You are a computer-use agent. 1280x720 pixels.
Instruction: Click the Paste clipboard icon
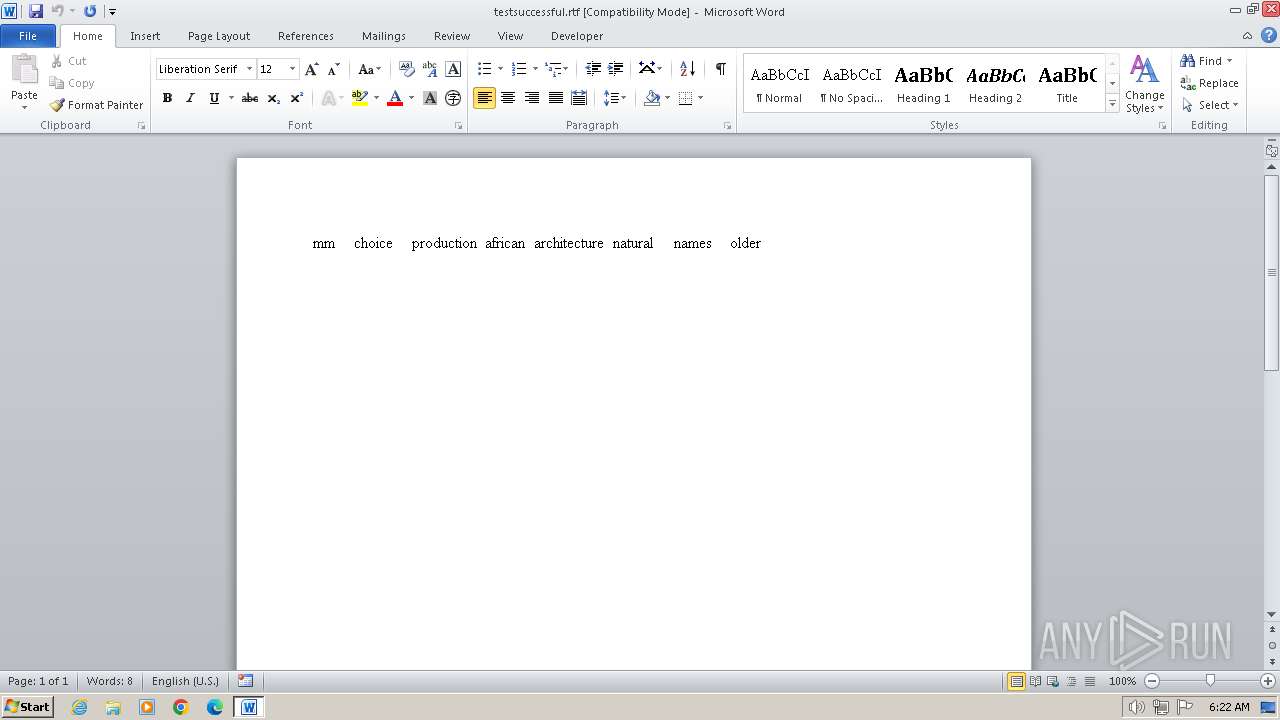pyautogui.click(x=24, y=72)
